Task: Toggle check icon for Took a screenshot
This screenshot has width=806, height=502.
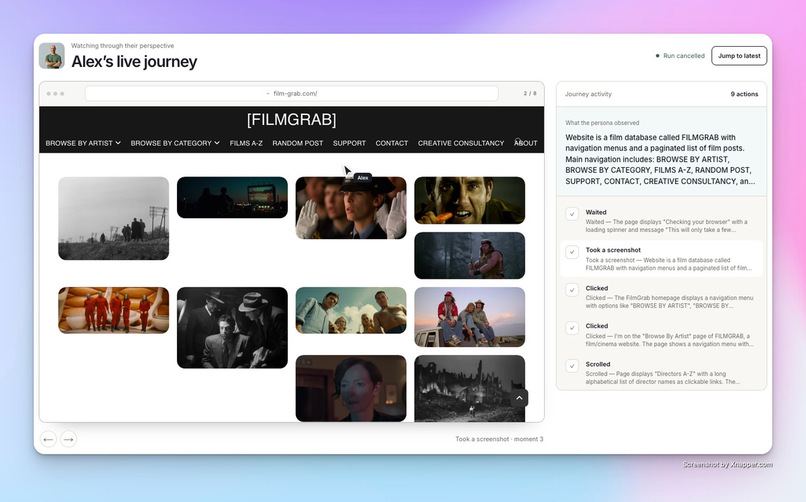Action: click(x=572, y=252)
